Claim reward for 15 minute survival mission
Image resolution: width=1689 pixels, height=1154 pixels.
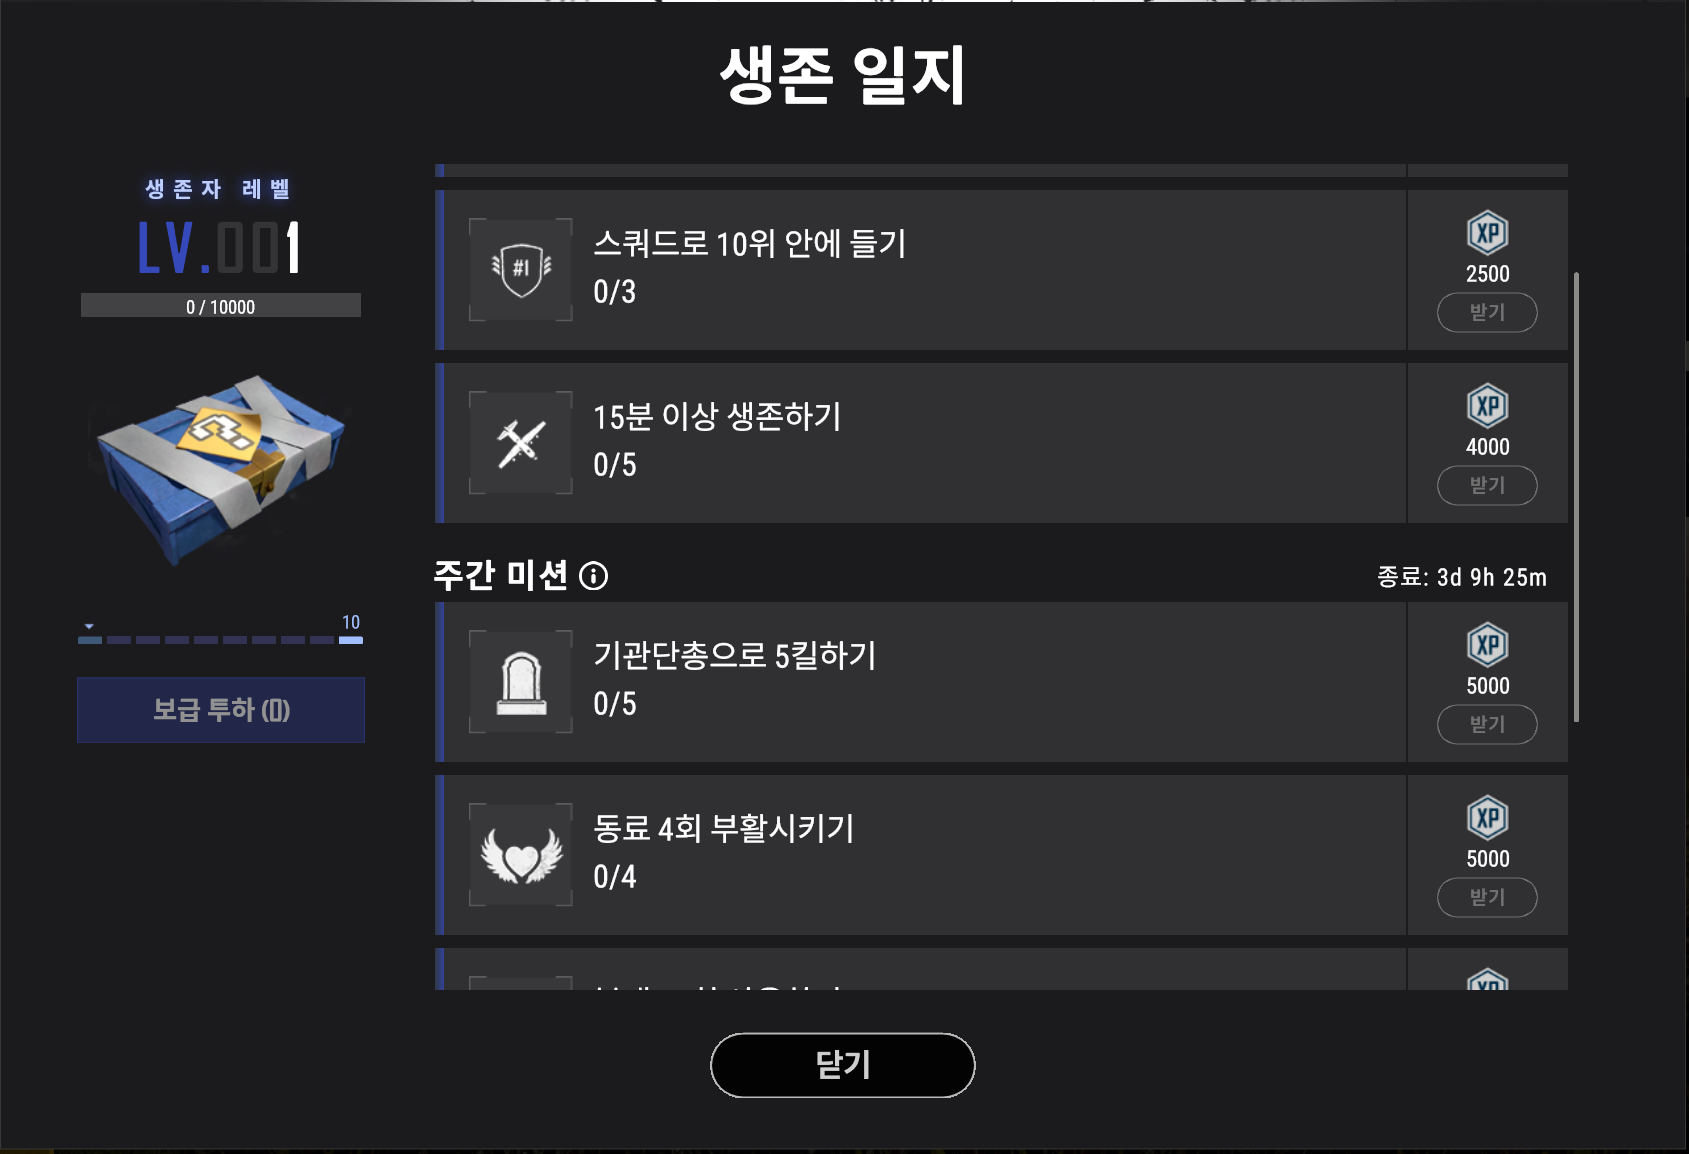click(x=1487, y=485)
